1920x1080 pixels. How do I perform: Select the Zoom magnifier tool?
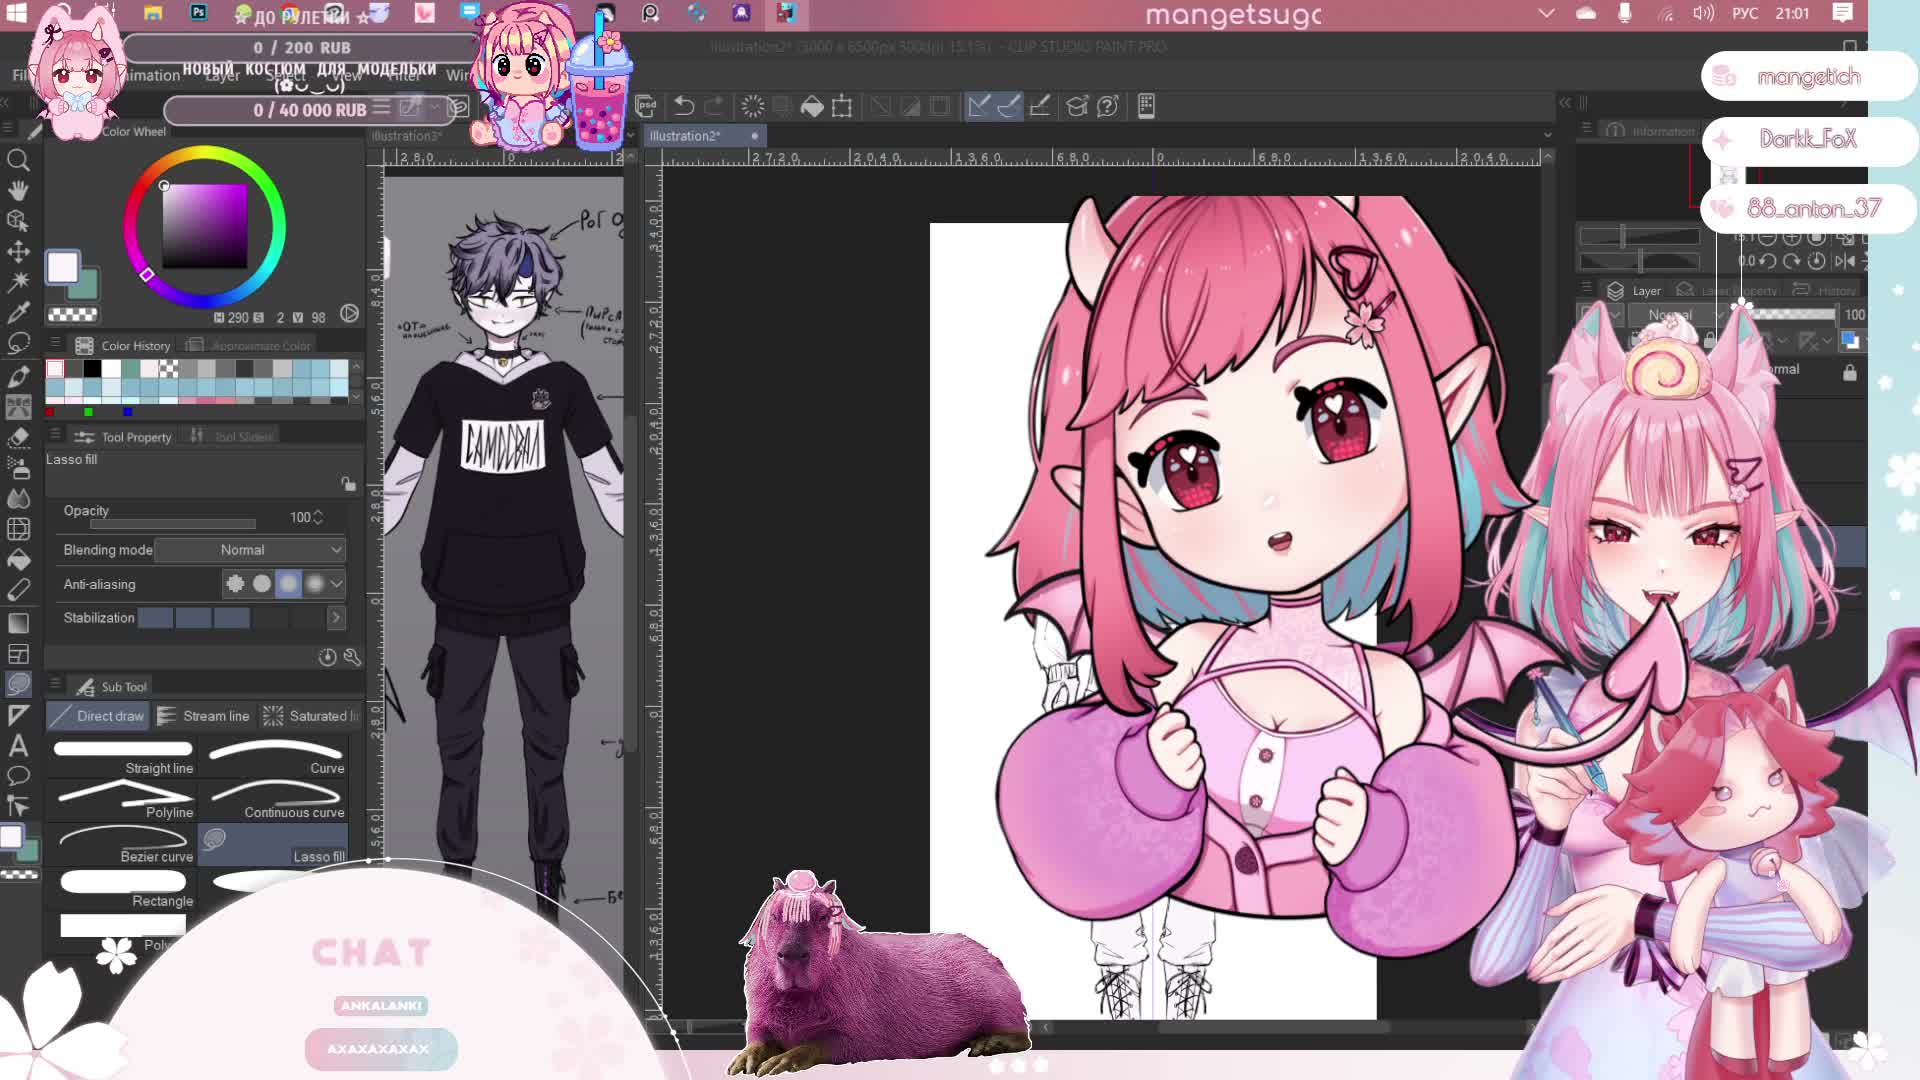[x=18, y=160]
